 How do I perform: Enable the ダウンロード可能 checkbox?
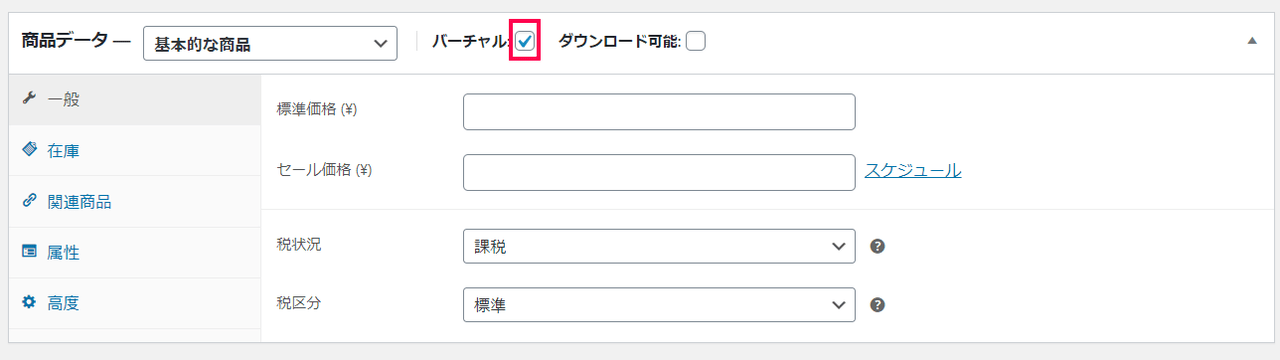pyautogui.click(x=696, y=41)
